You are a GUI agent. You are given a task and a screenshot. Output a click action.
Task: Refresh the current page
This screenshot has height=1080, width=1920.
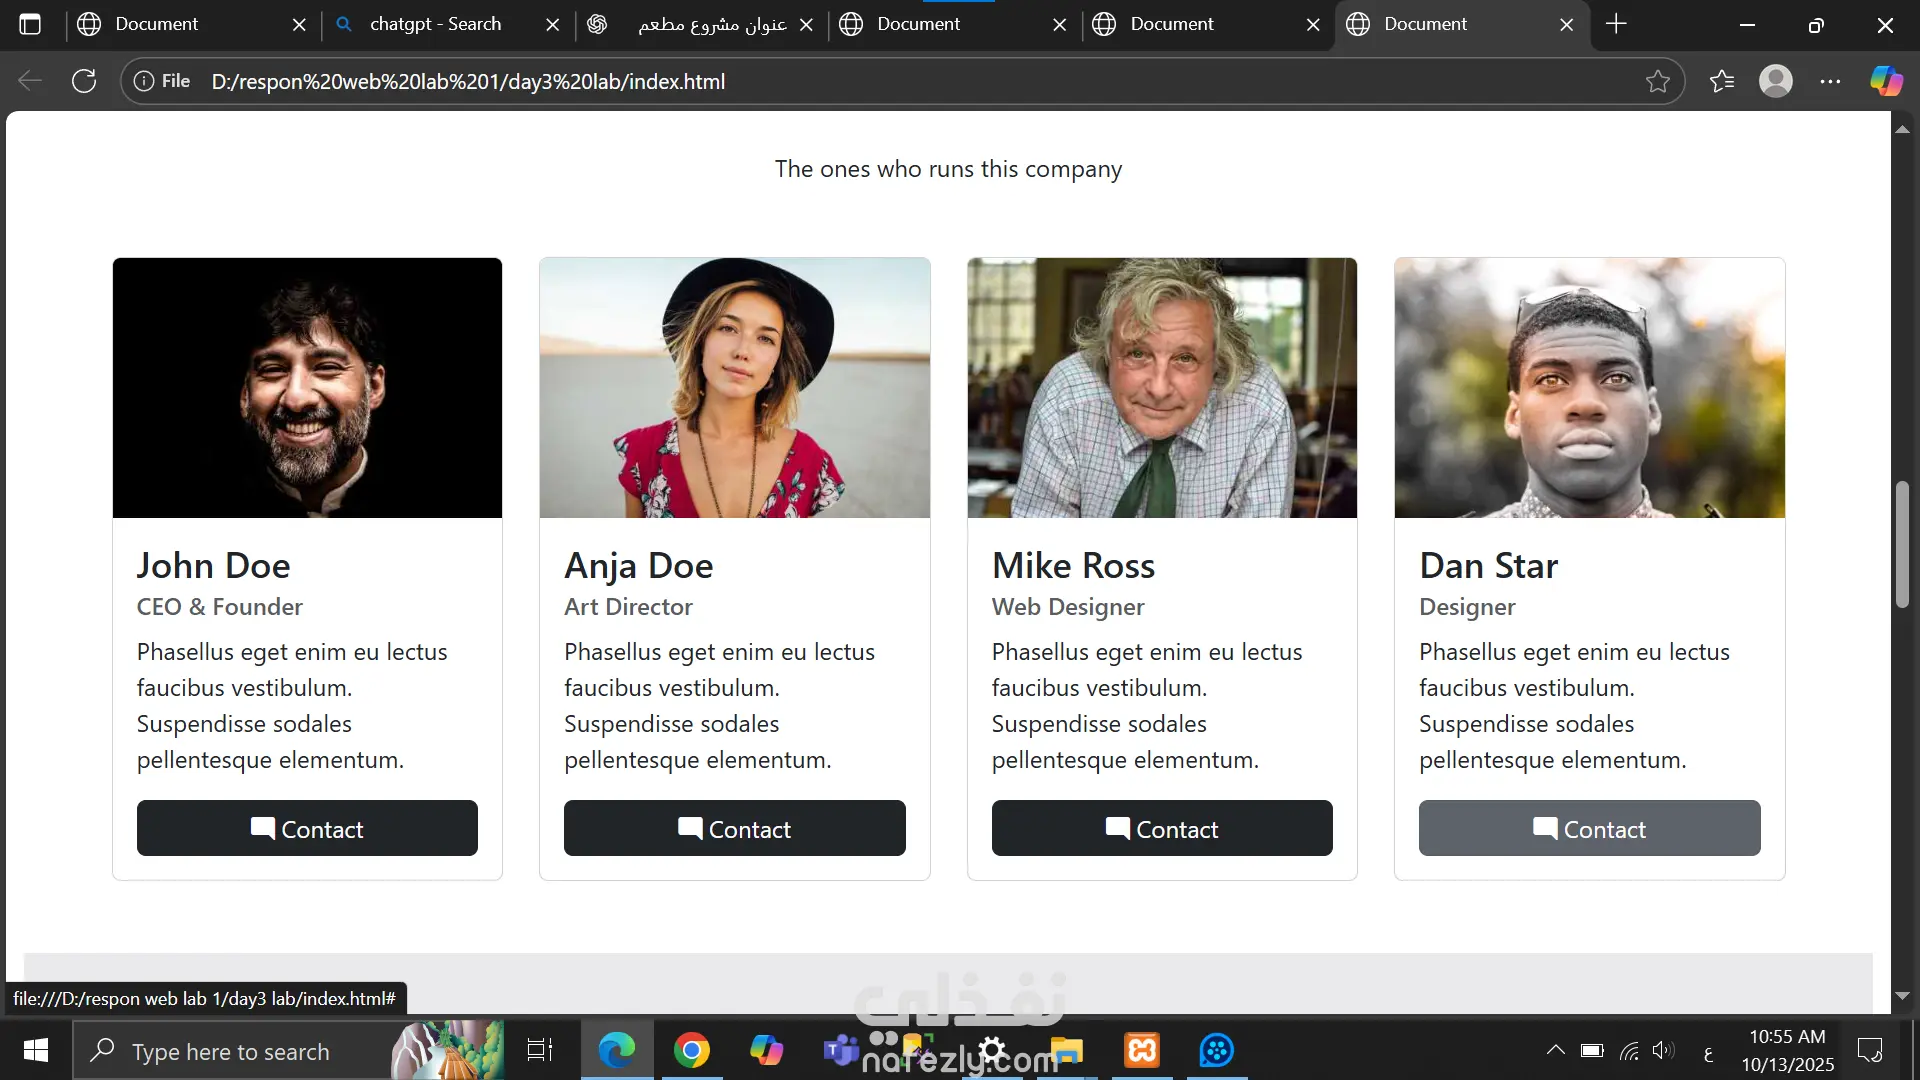tap(84, 81)
